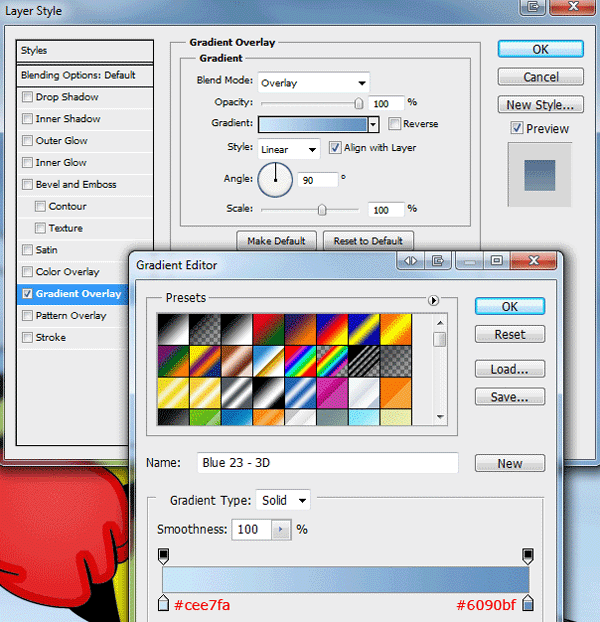Image resolution: width=600 pixels, height=622 pixels.
Task: Enable Color Overlay checkbox
Action: (x=27, y=272)
